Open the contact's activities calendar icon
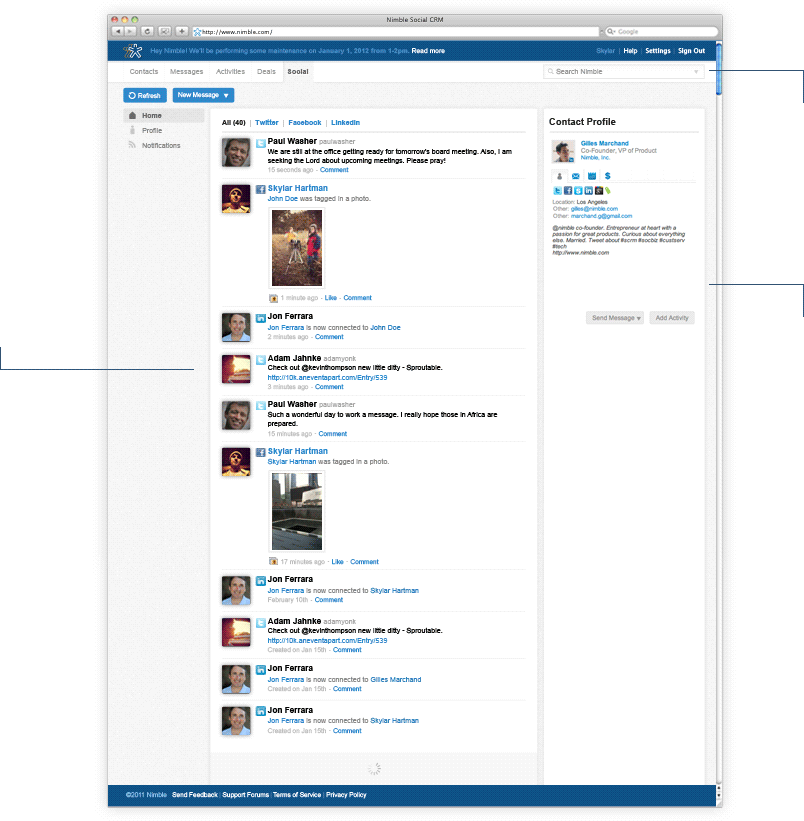Viewport: 804px width, 821px height. tap(592, 176)
